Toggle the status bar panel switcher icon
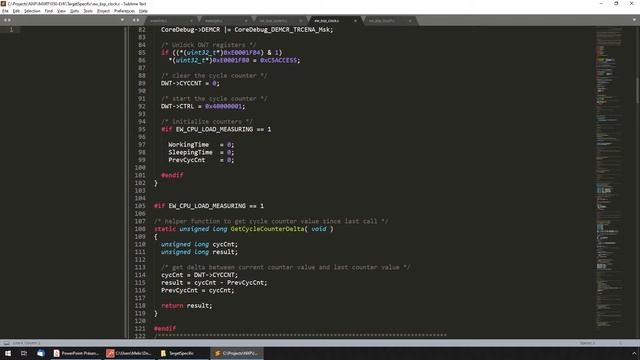The height and width of the screenshot is (360, 640). tap(6, 343)
